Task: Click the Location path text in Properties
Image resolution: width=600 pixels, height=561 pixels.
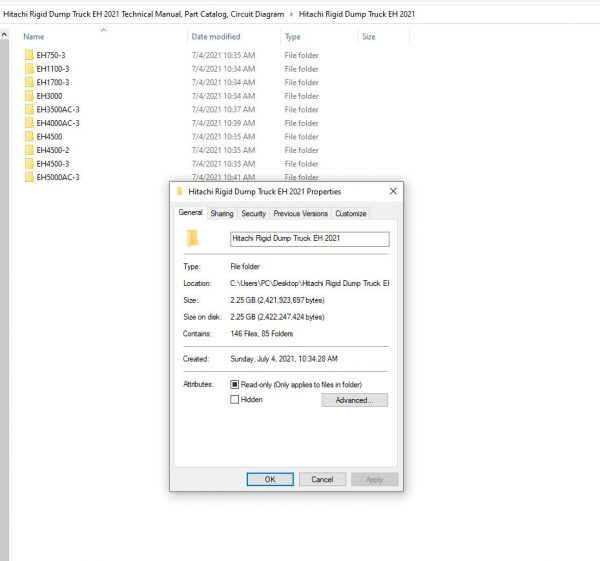Action: click(x=310, y=283)
